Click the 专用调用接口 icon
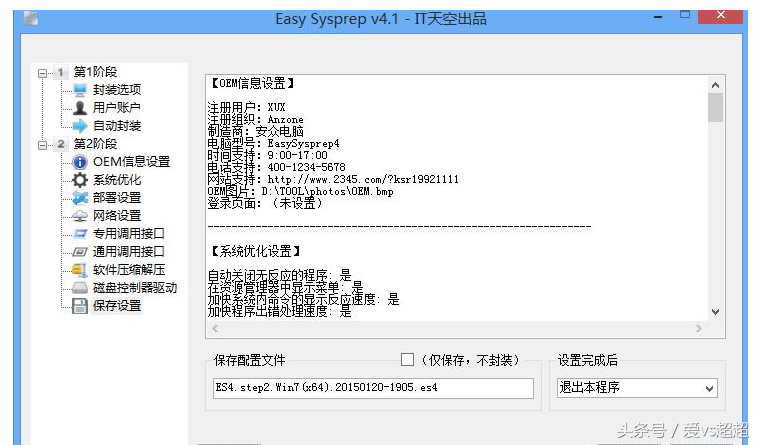This screenshot has height=445, width=760. tap(79, 234)
